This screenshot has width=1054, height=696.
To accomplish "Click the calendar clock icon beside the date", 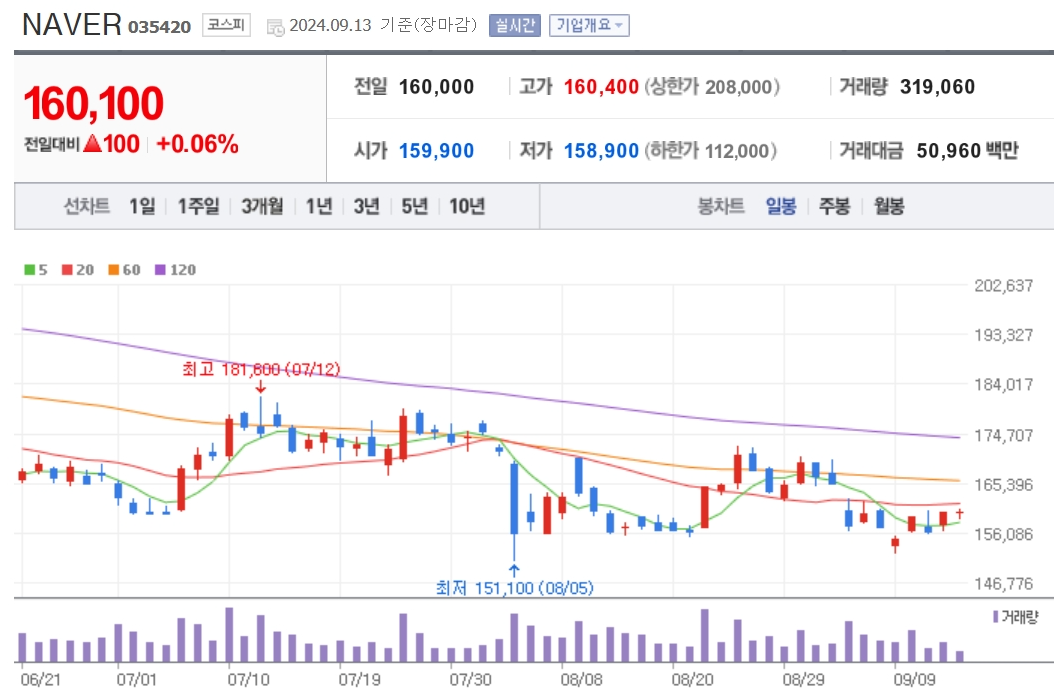I will point(276,28).
